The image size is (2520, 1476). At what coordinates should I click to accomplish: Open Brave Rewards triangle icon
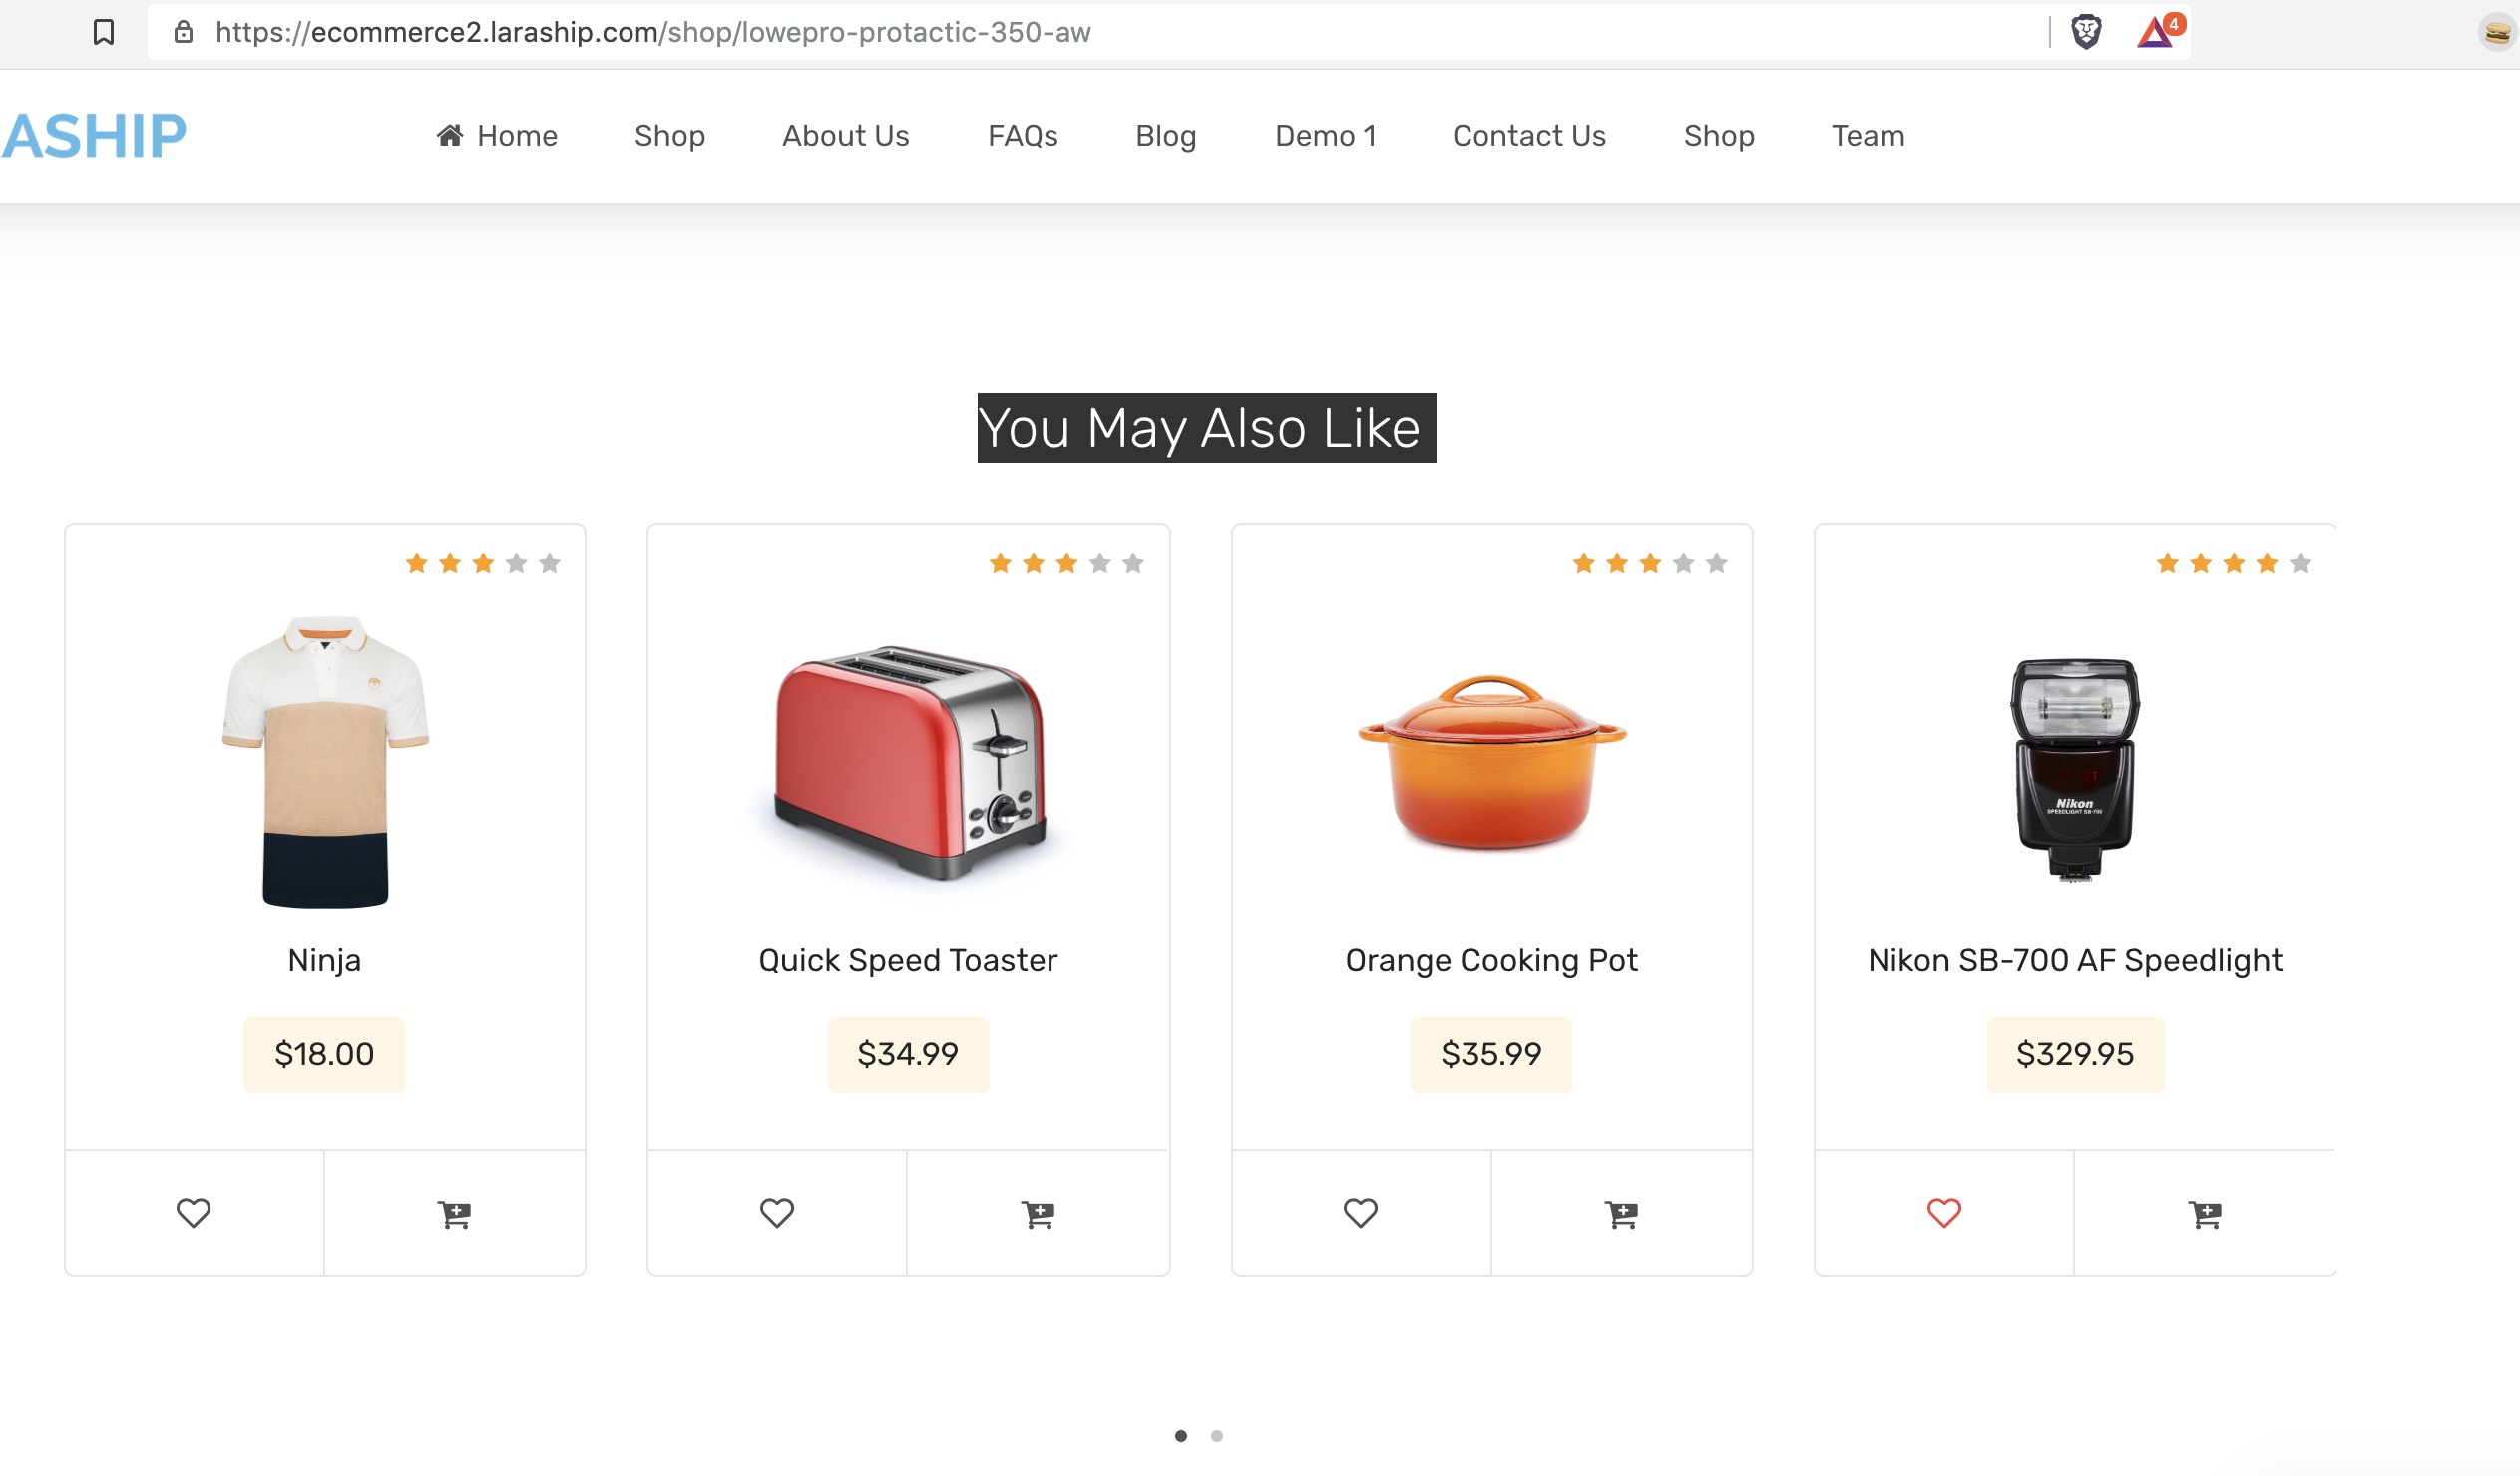(x=2156, y=32)
